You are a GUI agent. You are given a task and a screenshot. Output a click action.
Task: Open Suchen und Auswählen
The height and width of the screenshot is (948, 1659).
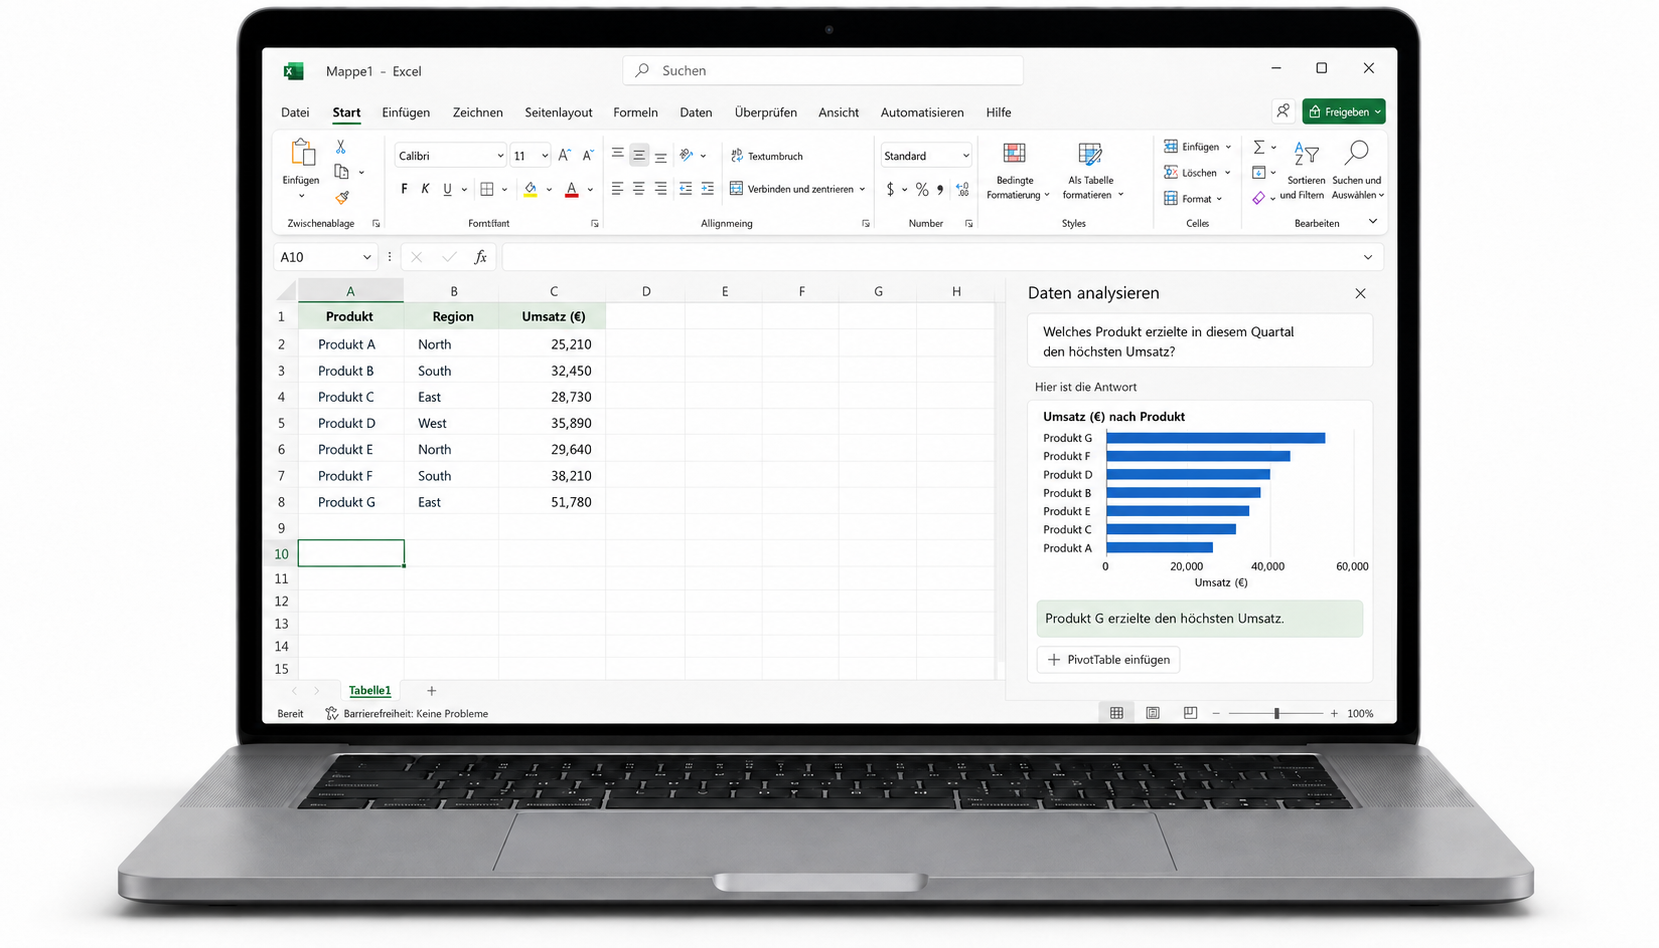[1357, 171]
